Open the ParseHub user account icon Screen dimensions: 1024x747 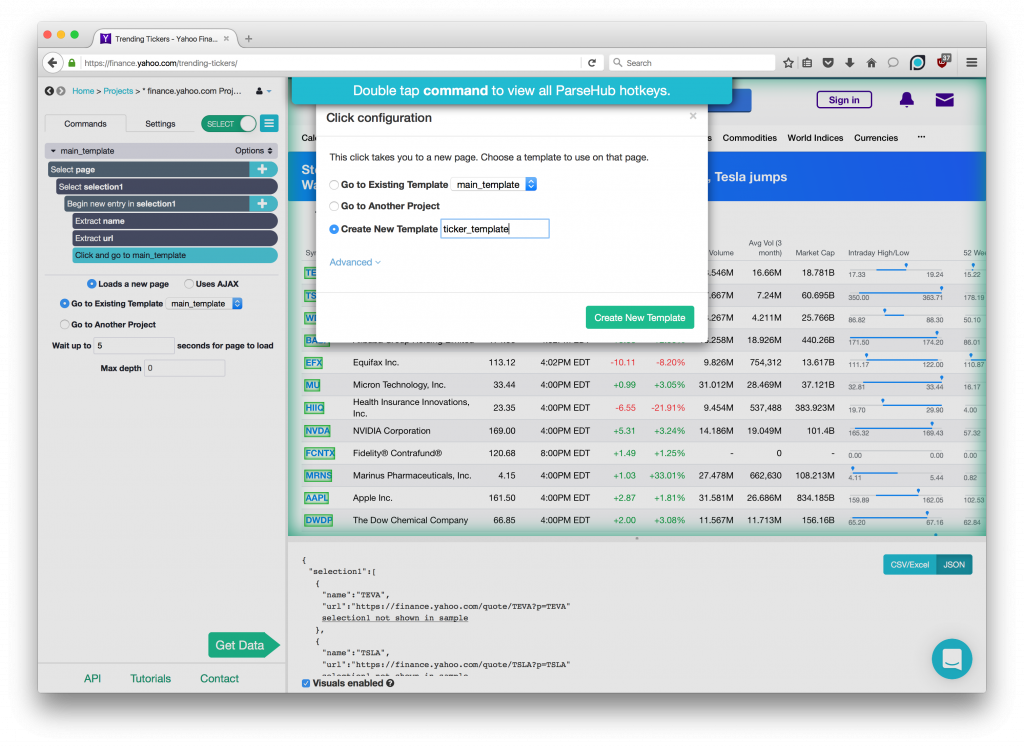pos(263,91)
